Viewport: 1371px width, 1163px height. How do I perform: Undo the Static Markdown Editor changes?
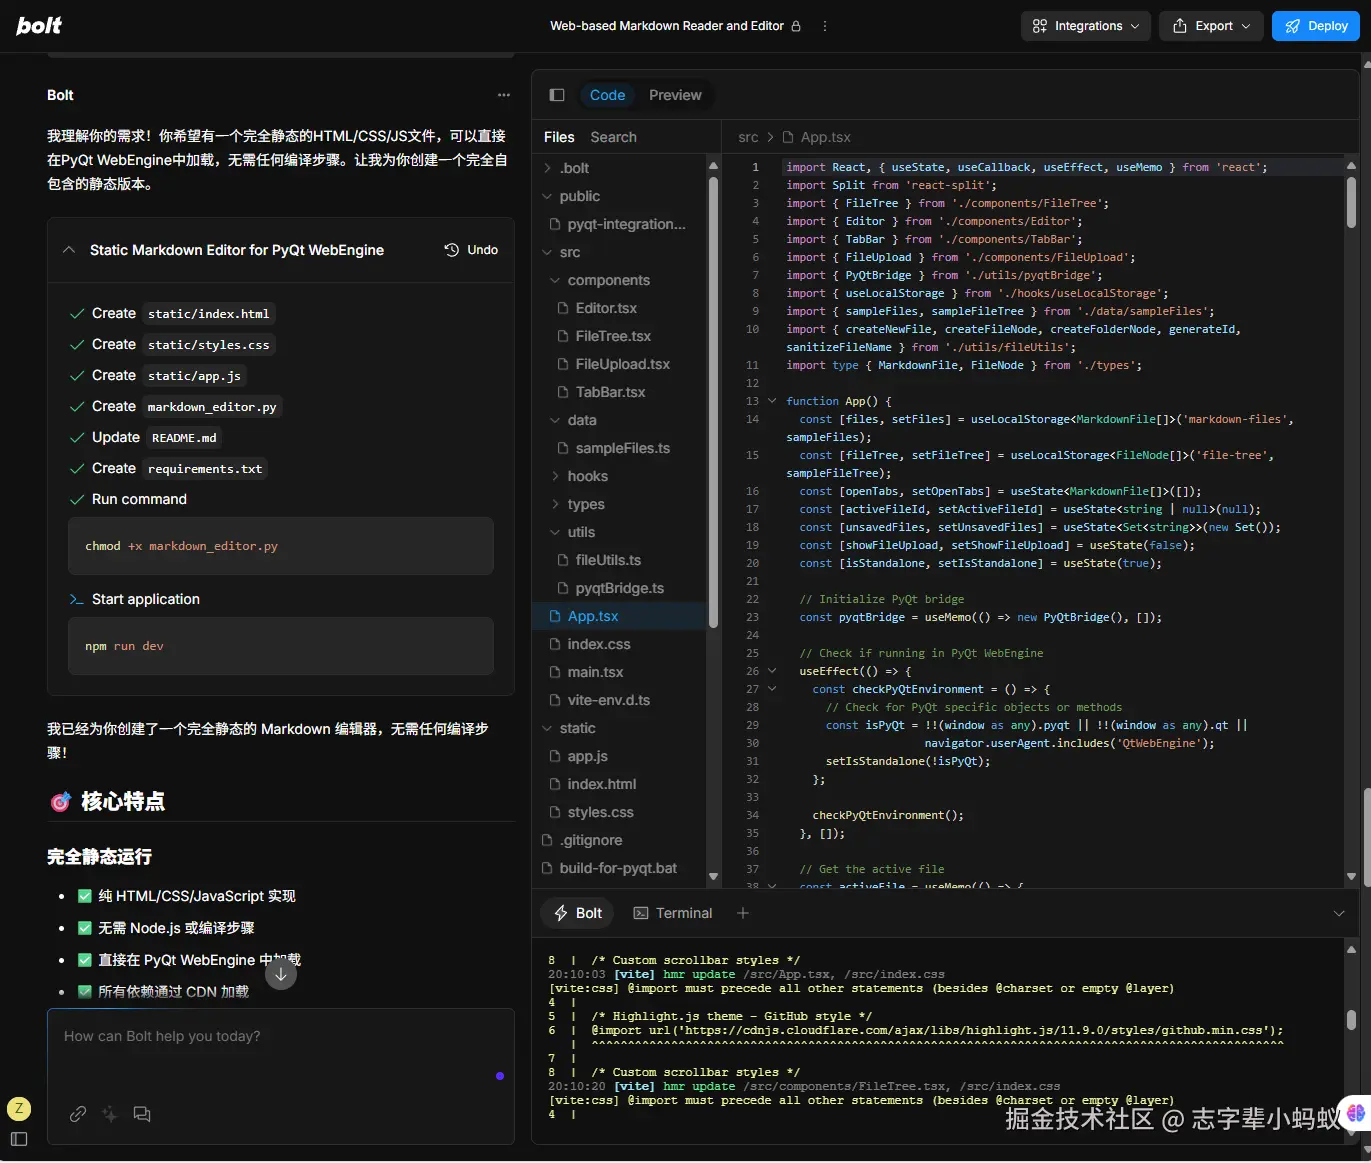[x=471, y=250]
